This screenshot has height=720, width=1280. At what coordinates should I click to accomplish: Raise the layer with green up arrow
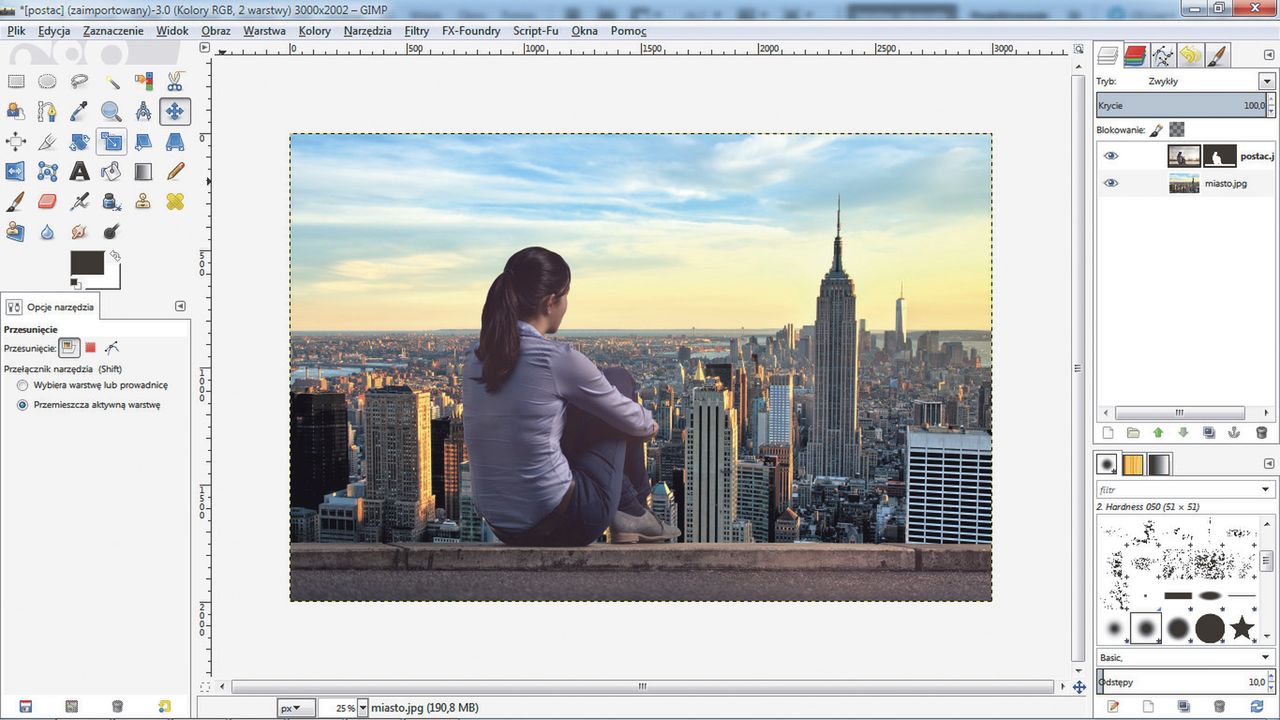pos(1158,433)
